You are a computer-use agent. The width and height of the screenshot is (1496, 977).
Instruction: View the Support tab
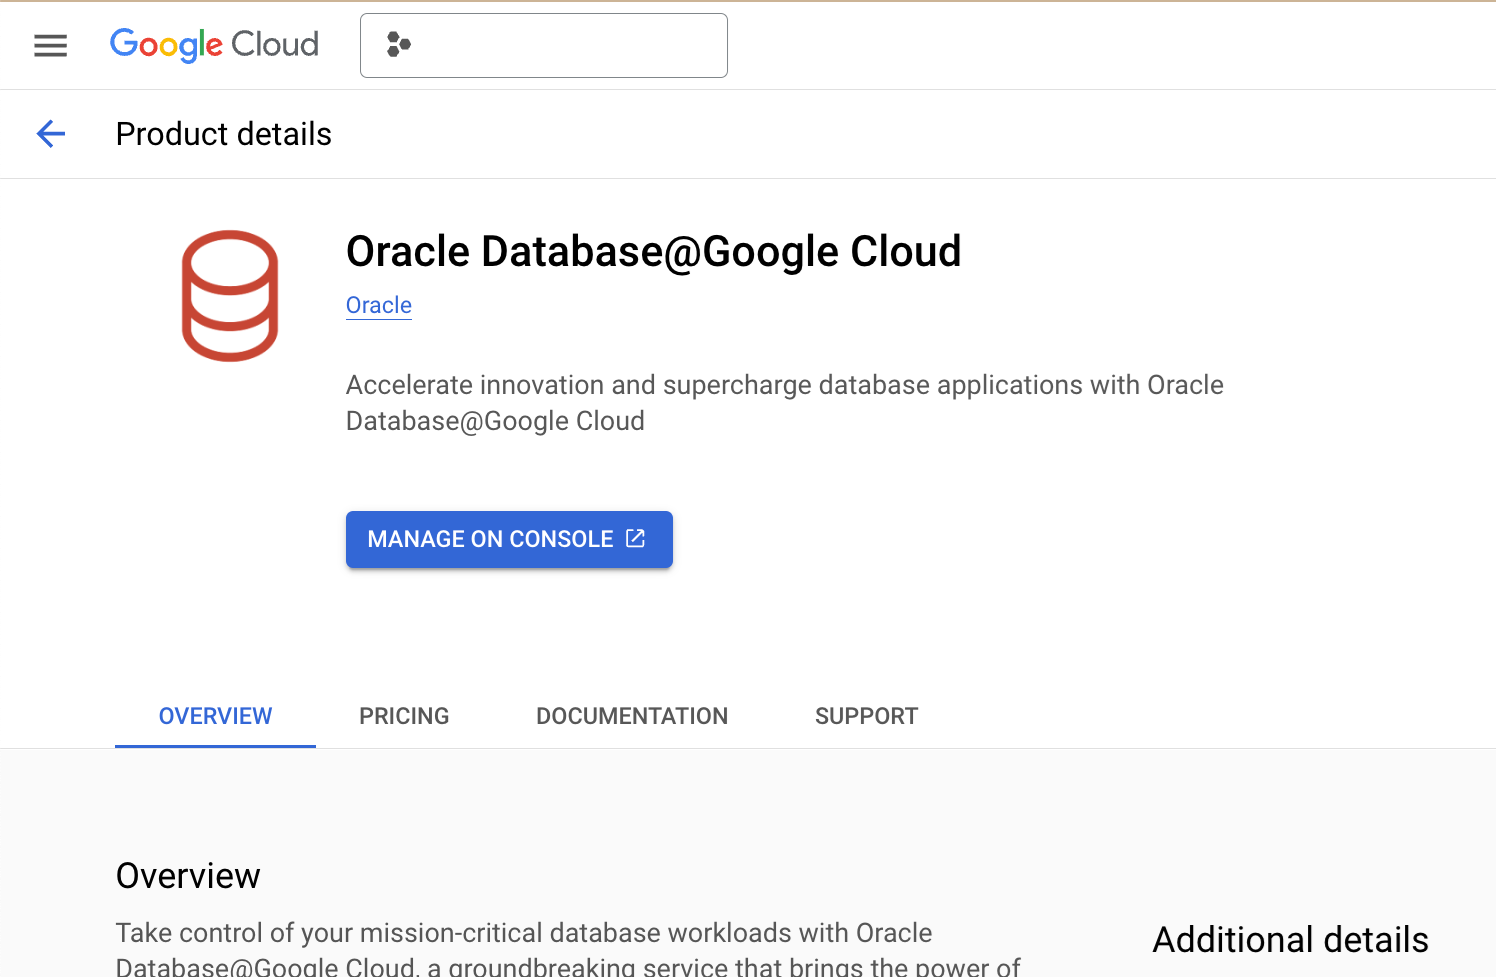pyautogui.click(x=866, y=716)
